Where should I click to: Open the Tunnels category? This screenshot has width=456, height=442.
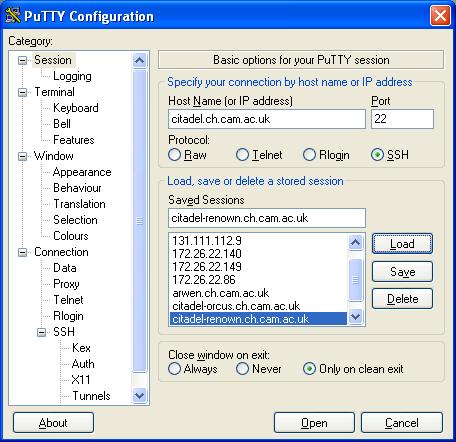pyautogui.click(x=91, y=396)
